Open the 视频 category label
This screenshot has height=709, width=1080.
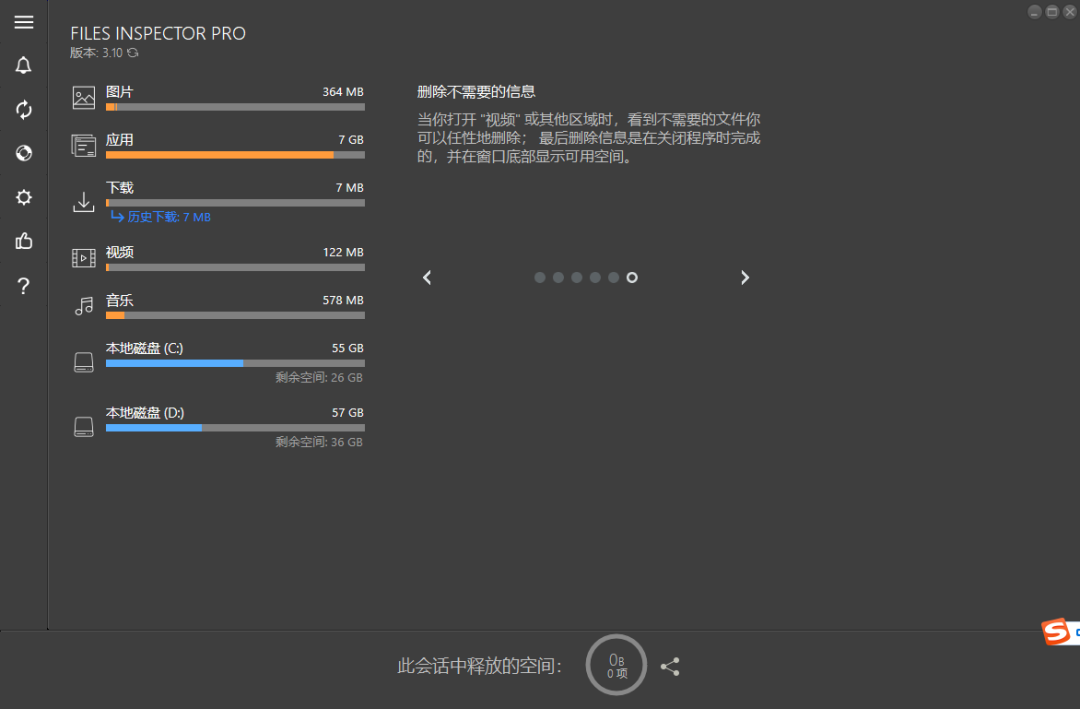point(119,252)
